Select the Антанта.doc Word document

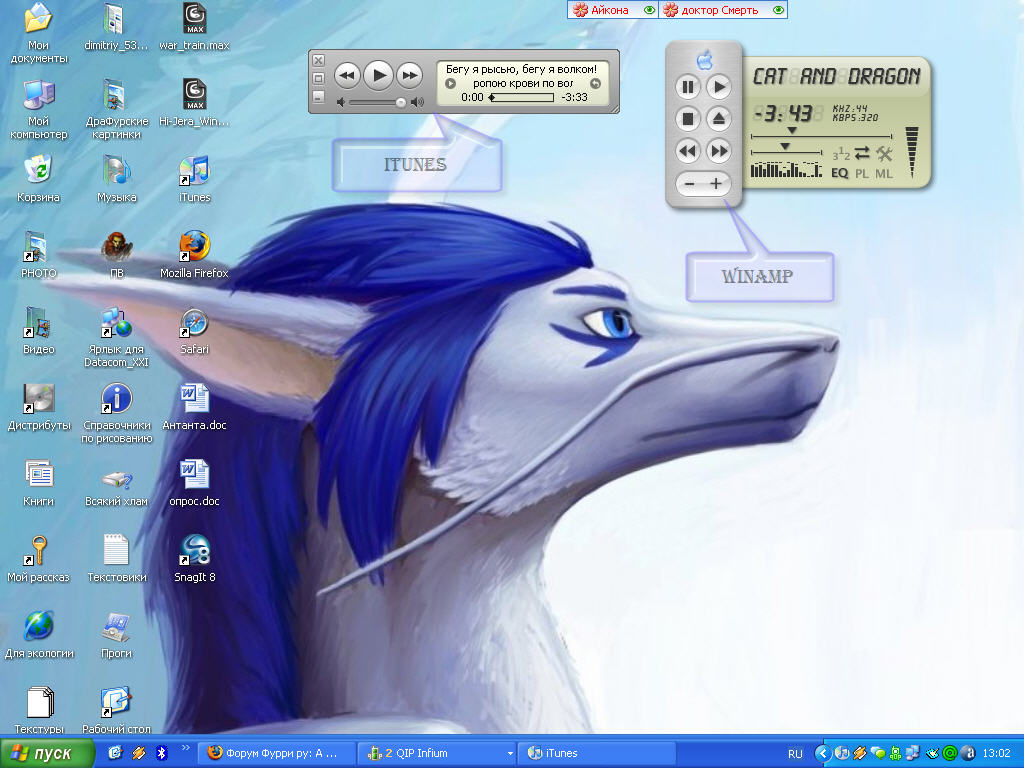point(194,406)
